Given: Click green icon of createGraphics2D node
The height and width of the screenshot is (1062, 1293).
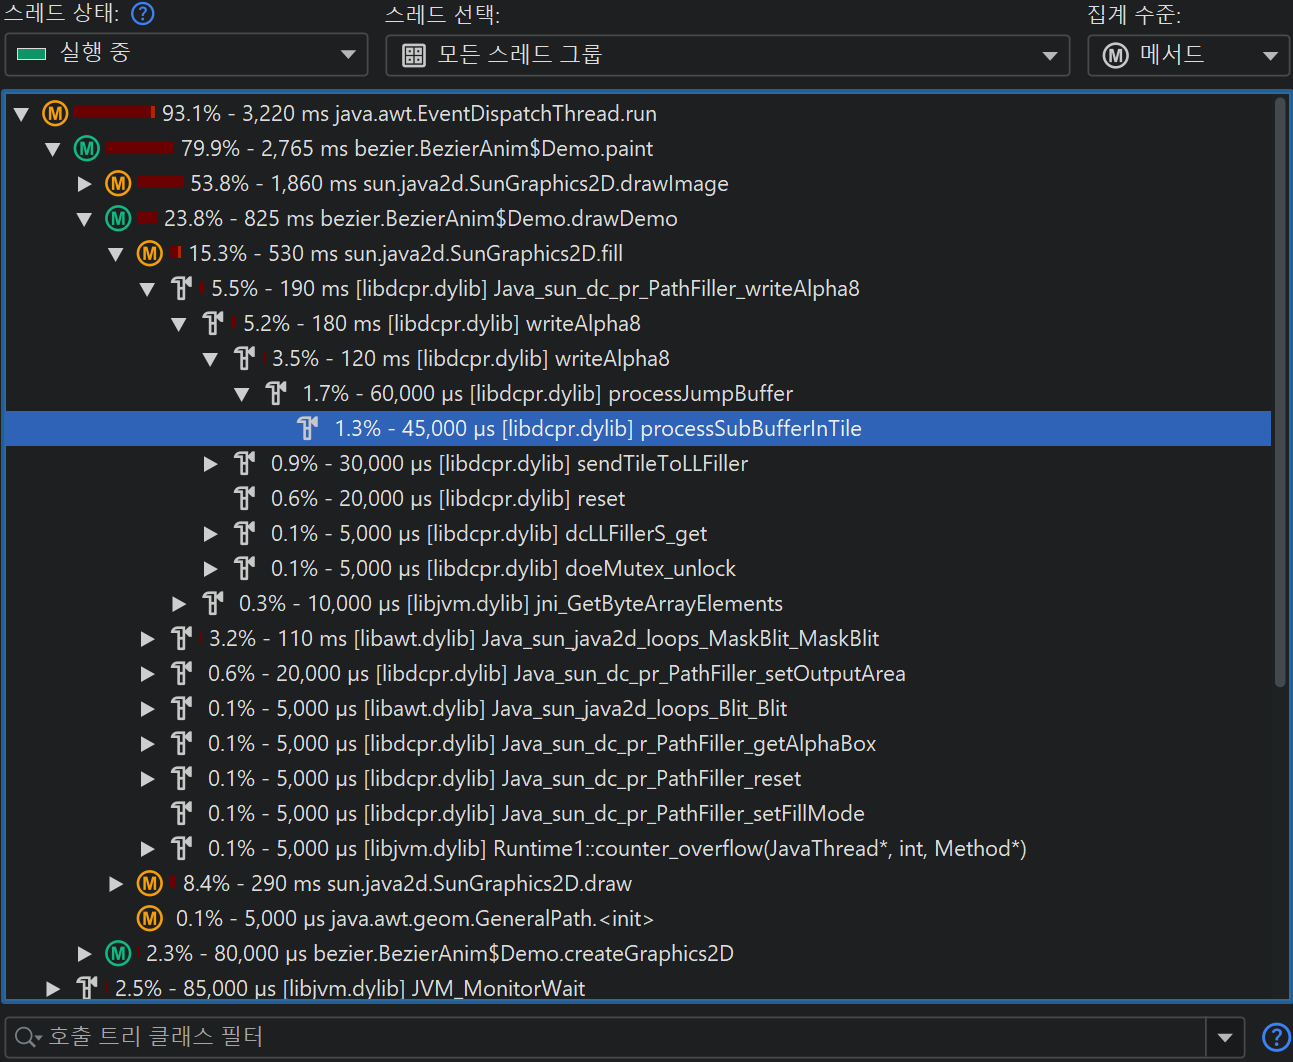Looking at the screenshot, I should (118, 954).
